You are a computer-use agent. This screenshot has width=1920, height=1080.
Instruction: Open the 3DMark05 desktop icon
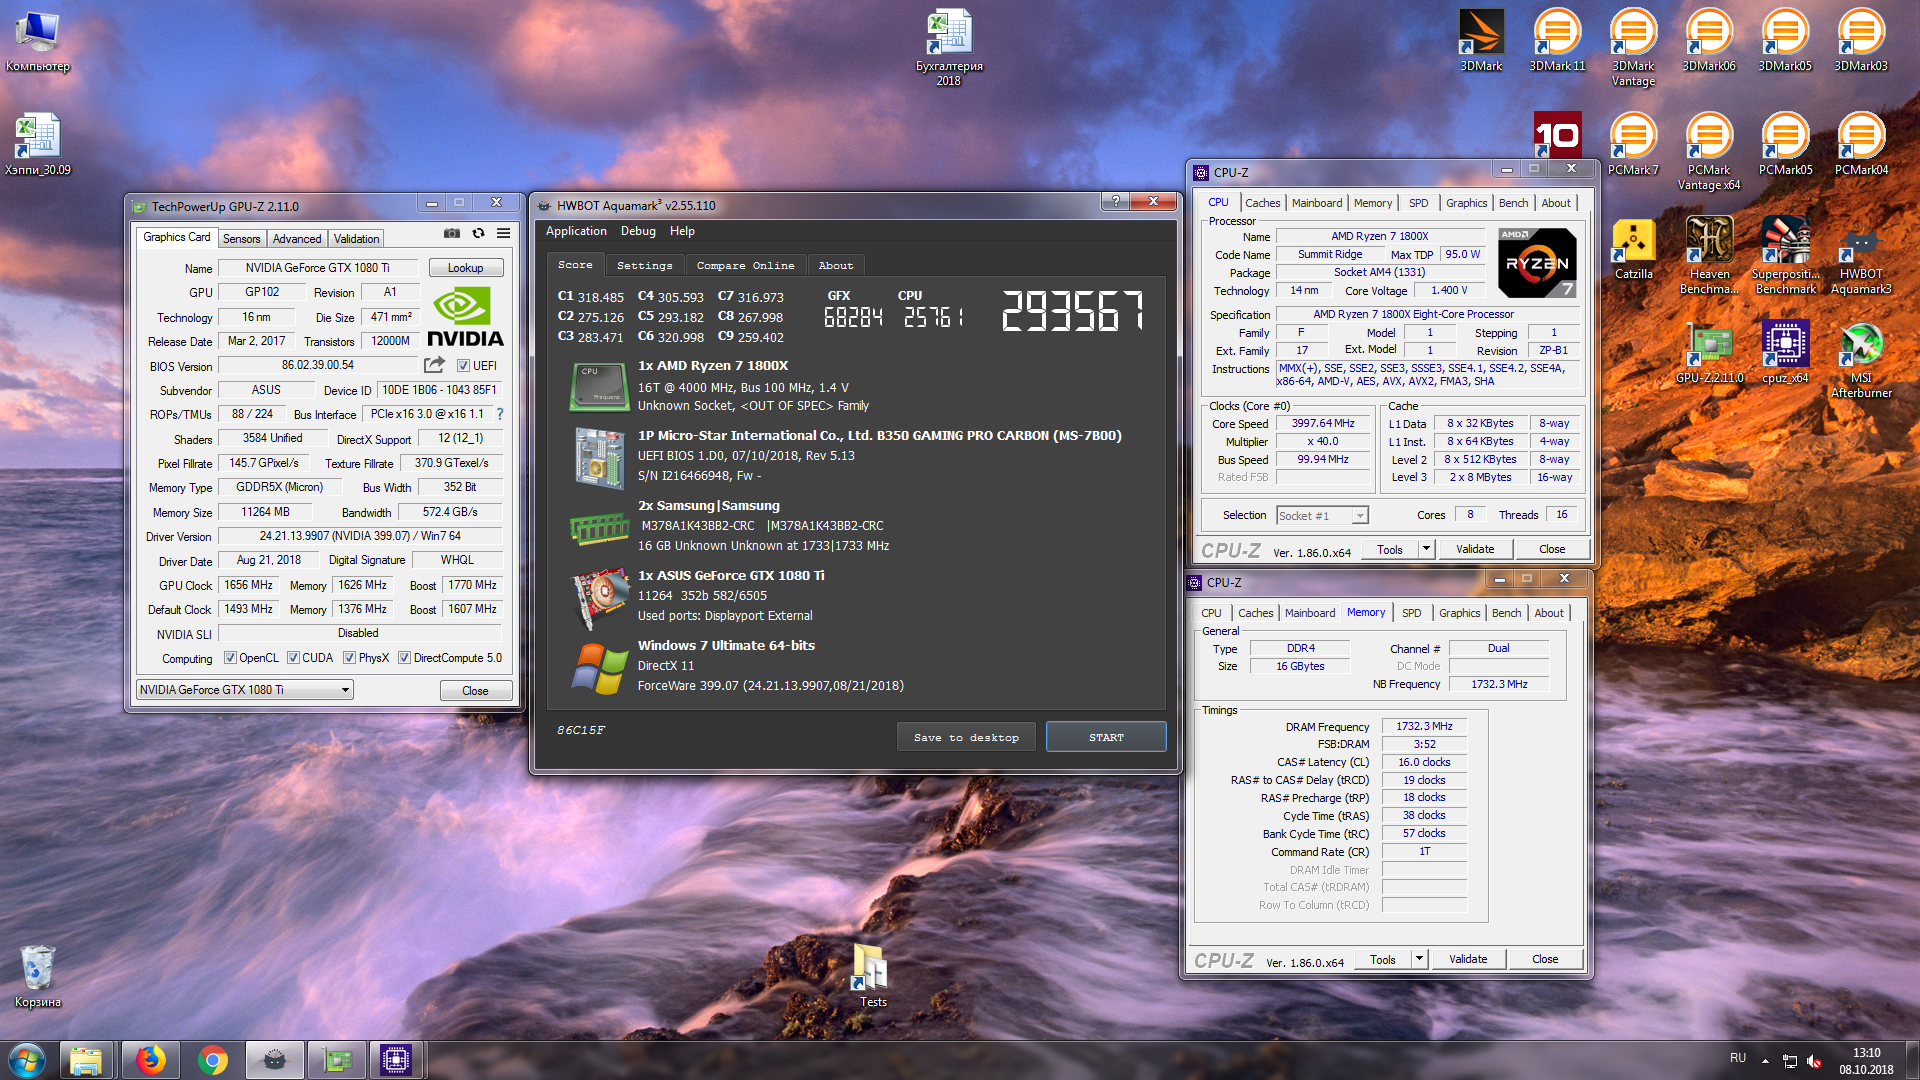pyautogui.click(x=1785, y=40)
